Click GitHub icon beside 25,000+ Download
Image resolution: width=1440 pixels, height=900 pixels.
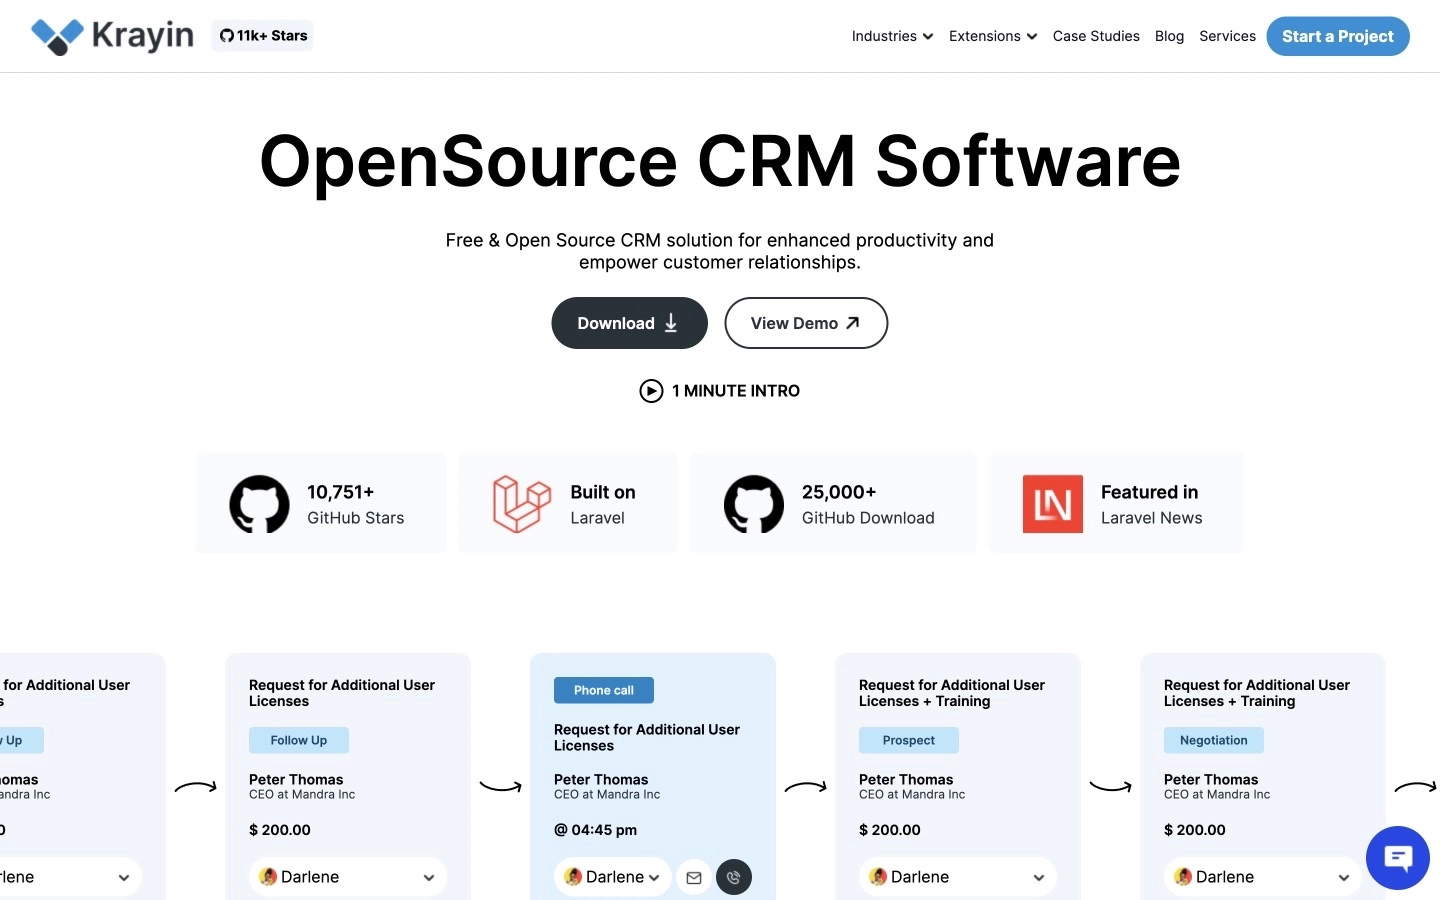754,504
